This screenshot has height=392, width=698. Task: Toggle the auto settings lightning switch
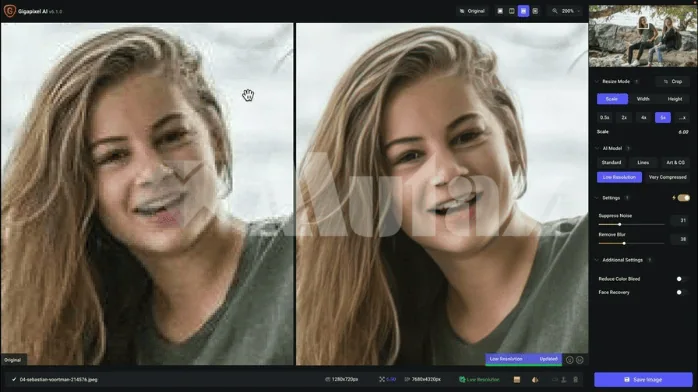pyautogui.click(x=683, y=198)
